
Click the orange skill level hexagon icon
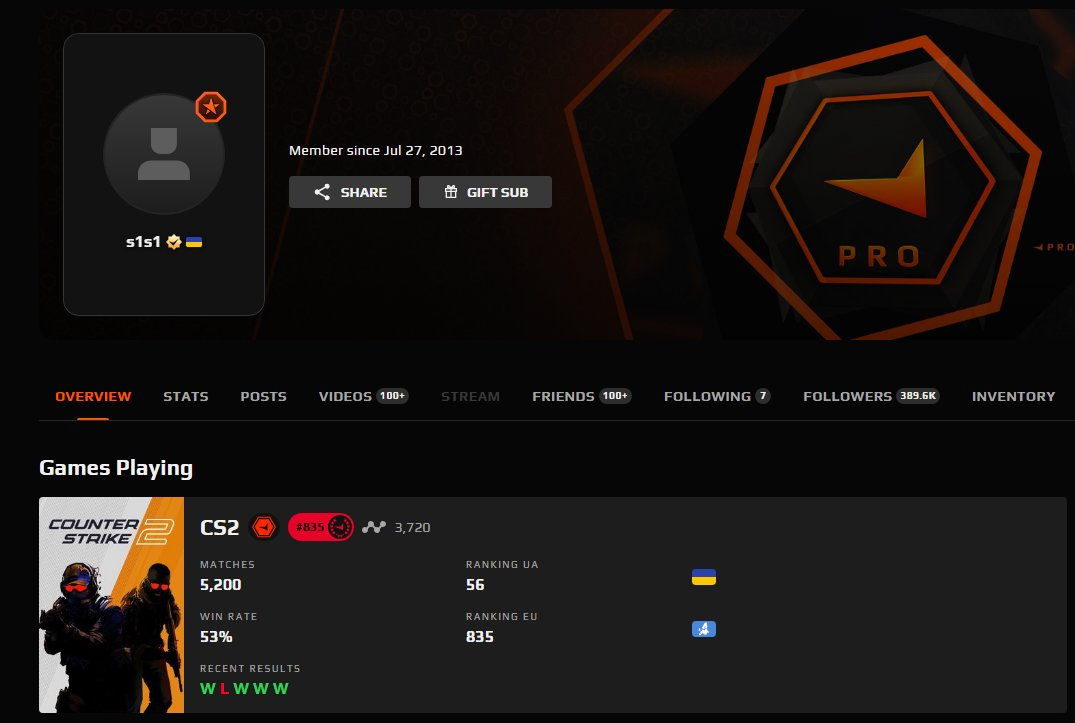point(264,527)
